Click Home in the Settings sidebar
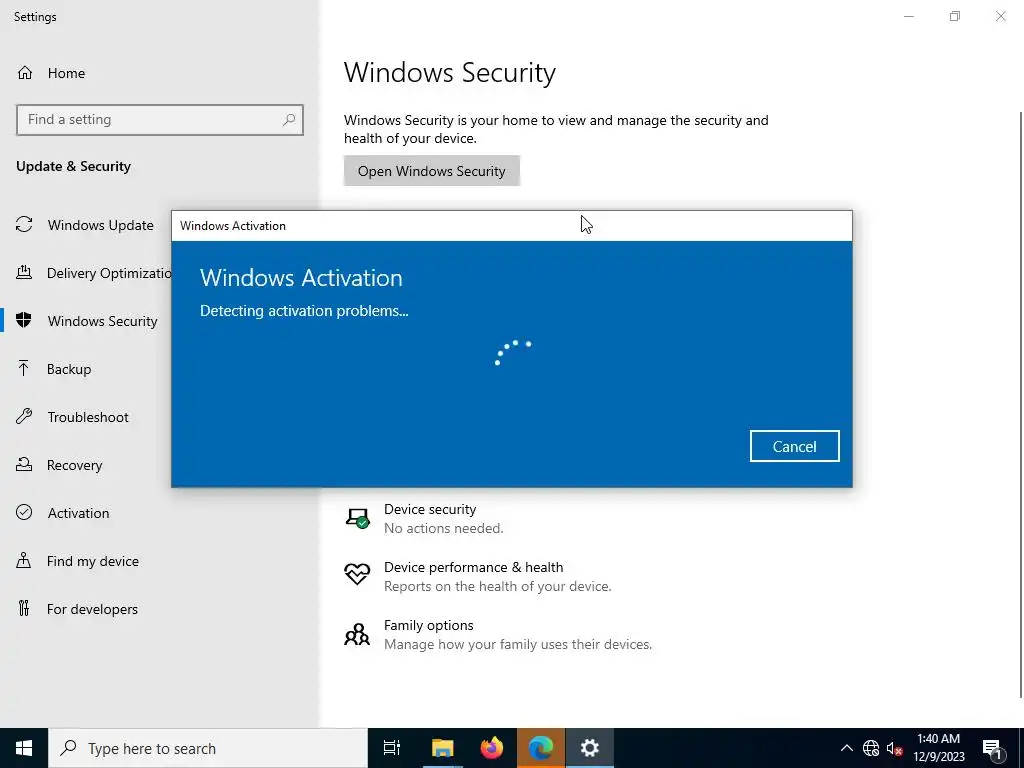The image size is (1024, 768). tap(66, 72)
